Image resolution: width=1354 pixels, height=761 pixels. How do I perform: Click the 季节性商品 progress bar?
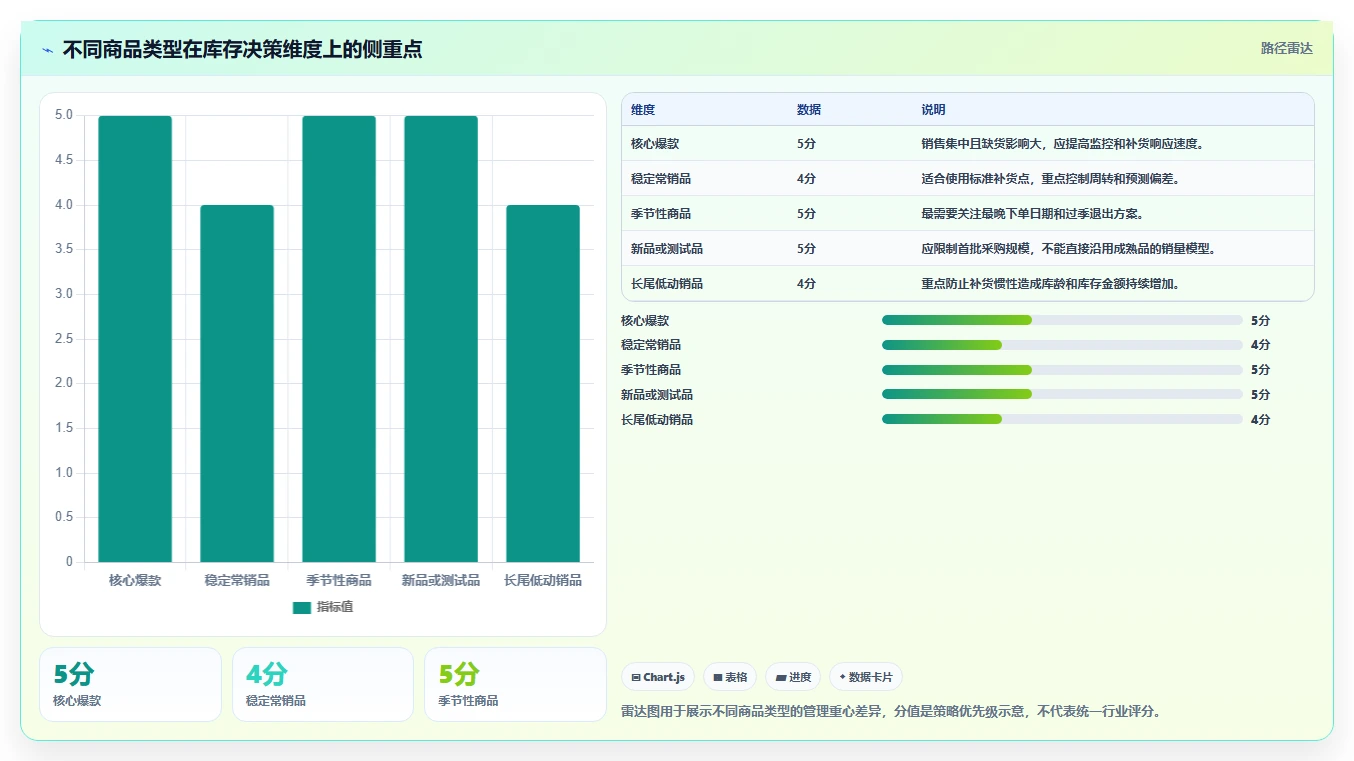point(1062,370)
